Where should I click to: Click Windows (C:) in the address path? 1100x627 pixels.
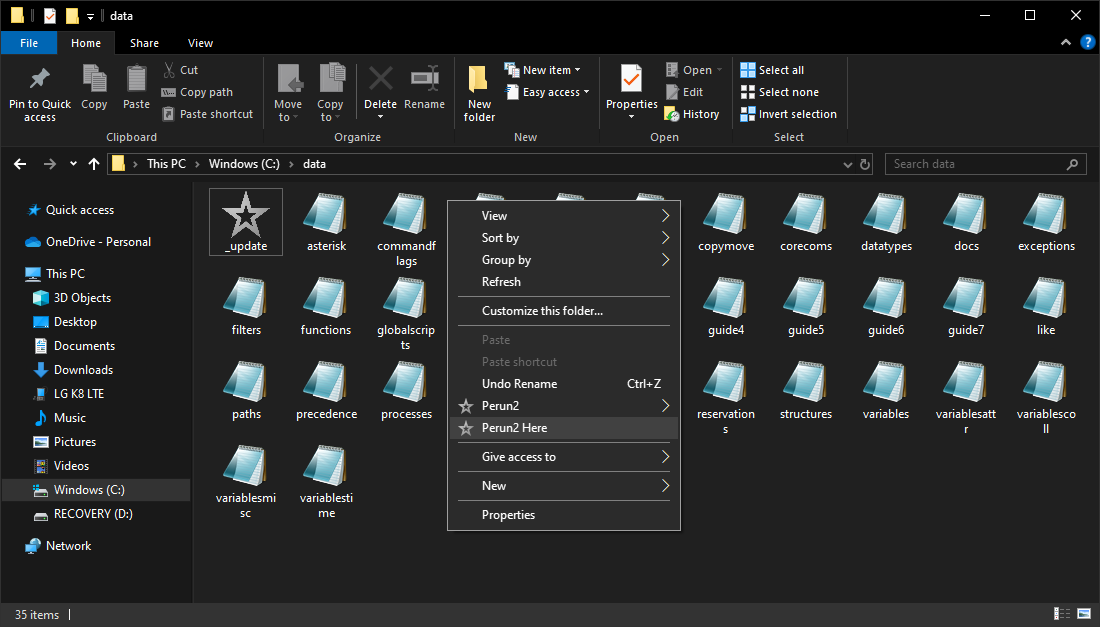tap(244, 163)
